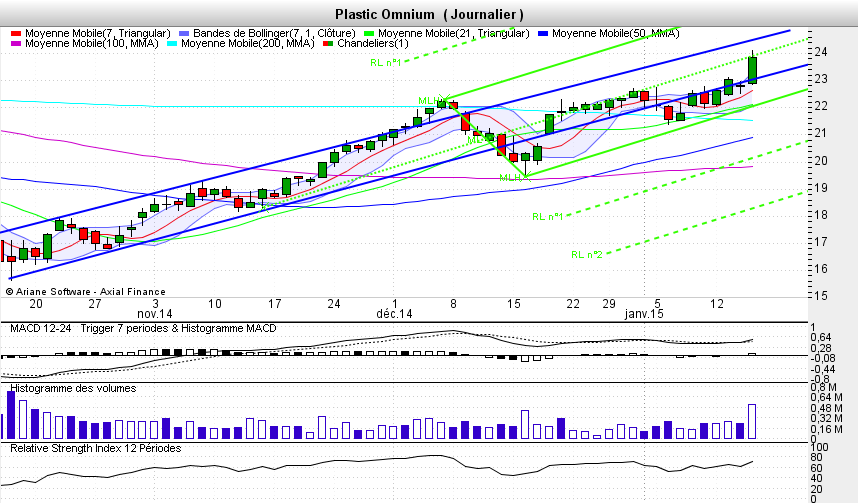The height and width of the screenshot is (503, 858).
Task: Select the Moyenne Mobile(100, MMA) legend label
Action: (91, 43)
